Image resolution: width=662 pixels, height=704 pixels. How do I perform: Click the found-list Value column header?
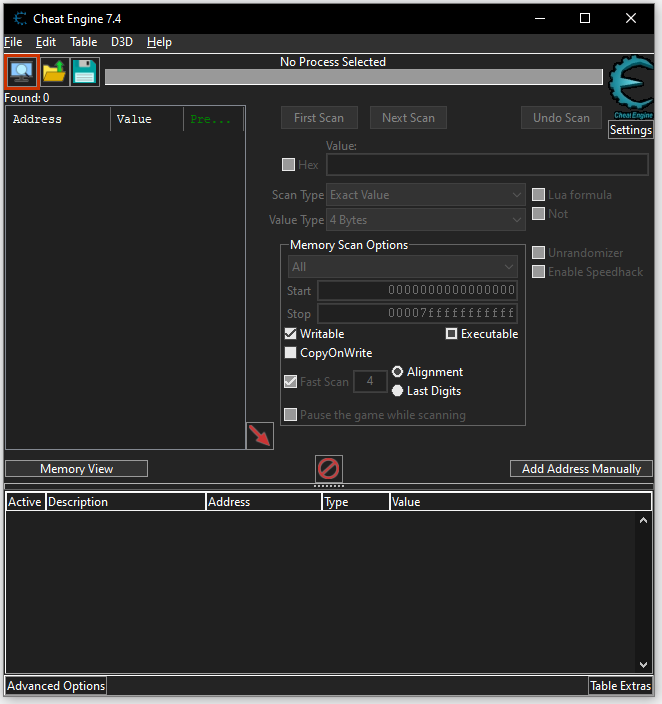pos(147,119)
